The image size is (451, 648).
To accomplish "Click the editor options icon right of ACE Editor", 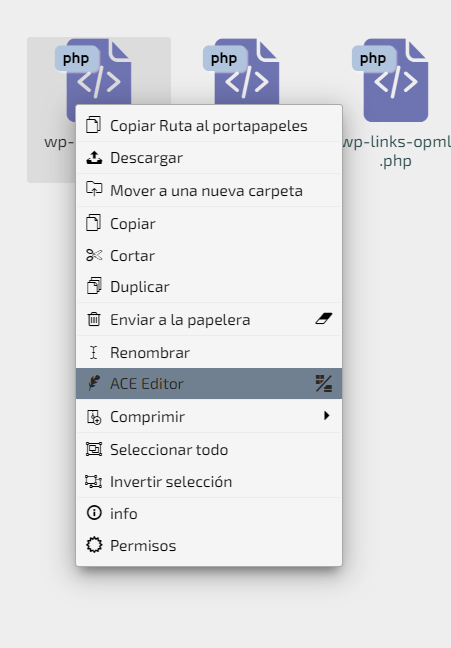I will click(324, 383).
